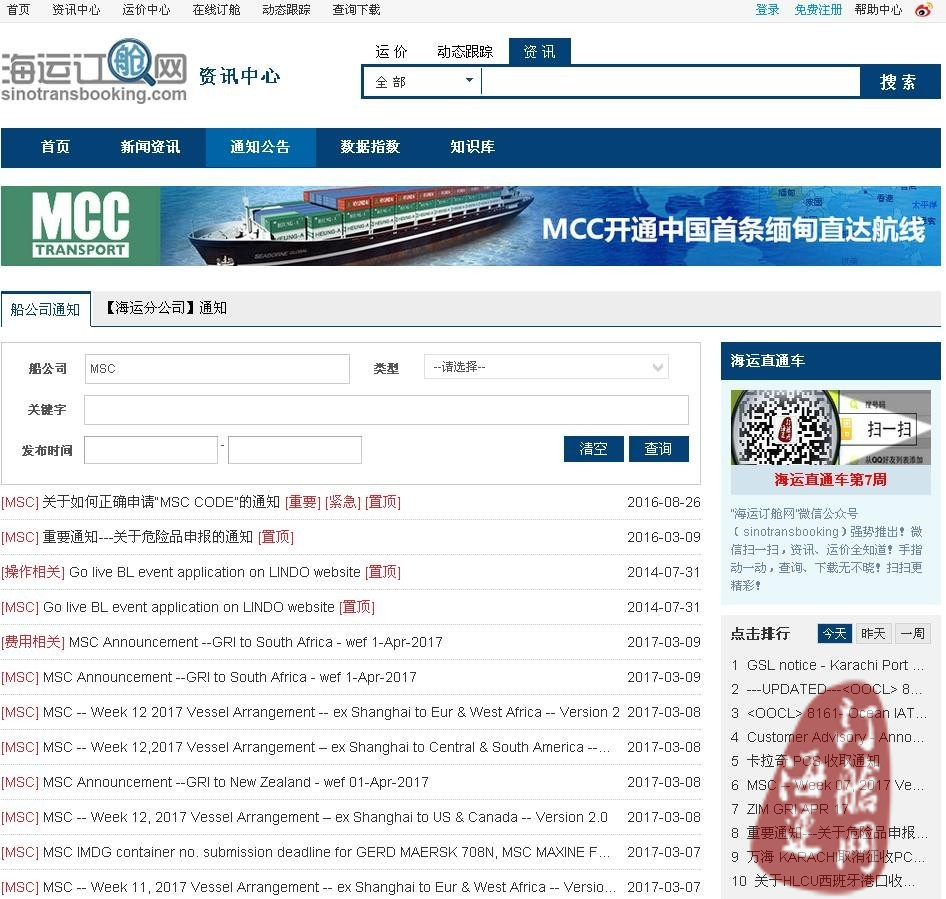Screen dimensions: 946x899
Task: Open the MCC Transport banner ad
Action: coord(471,226)
